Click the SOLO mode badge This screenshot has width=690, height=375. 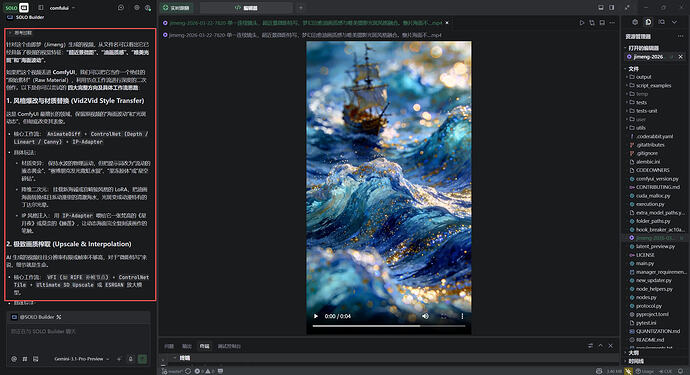11,7
